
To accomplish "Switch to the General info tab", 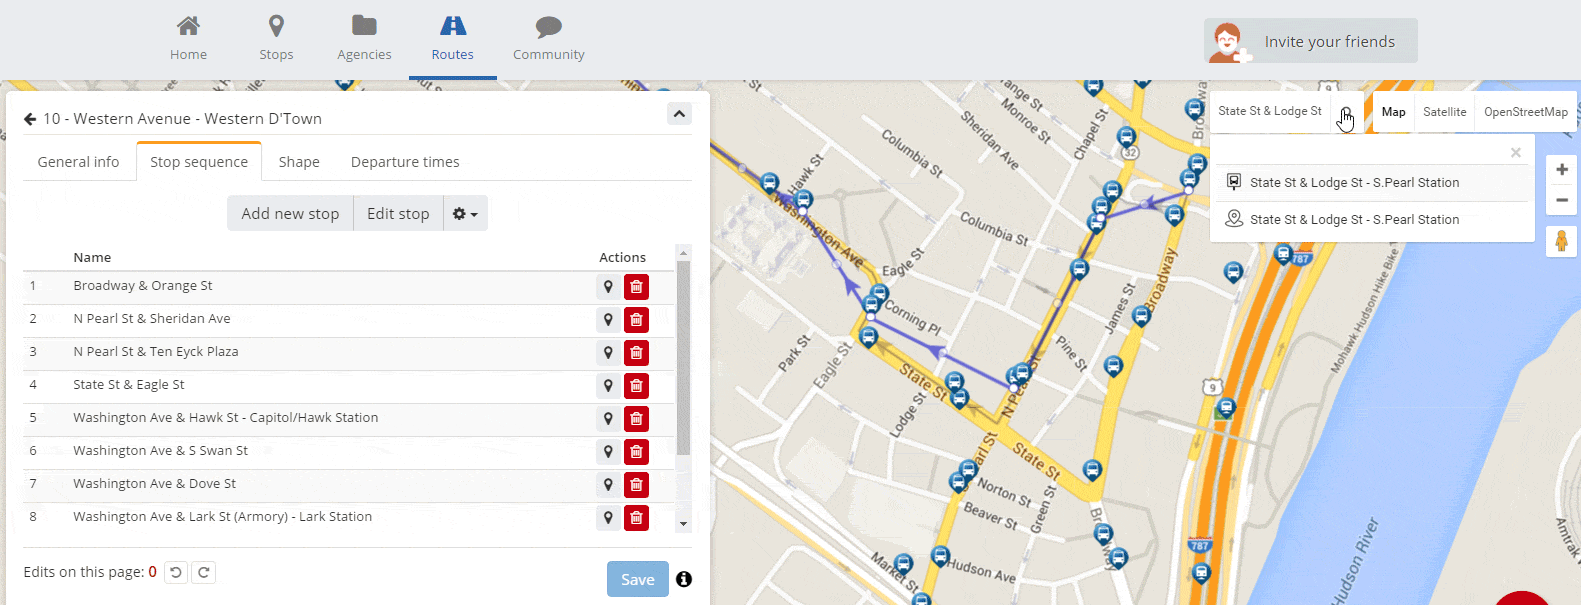I will 78,162.
